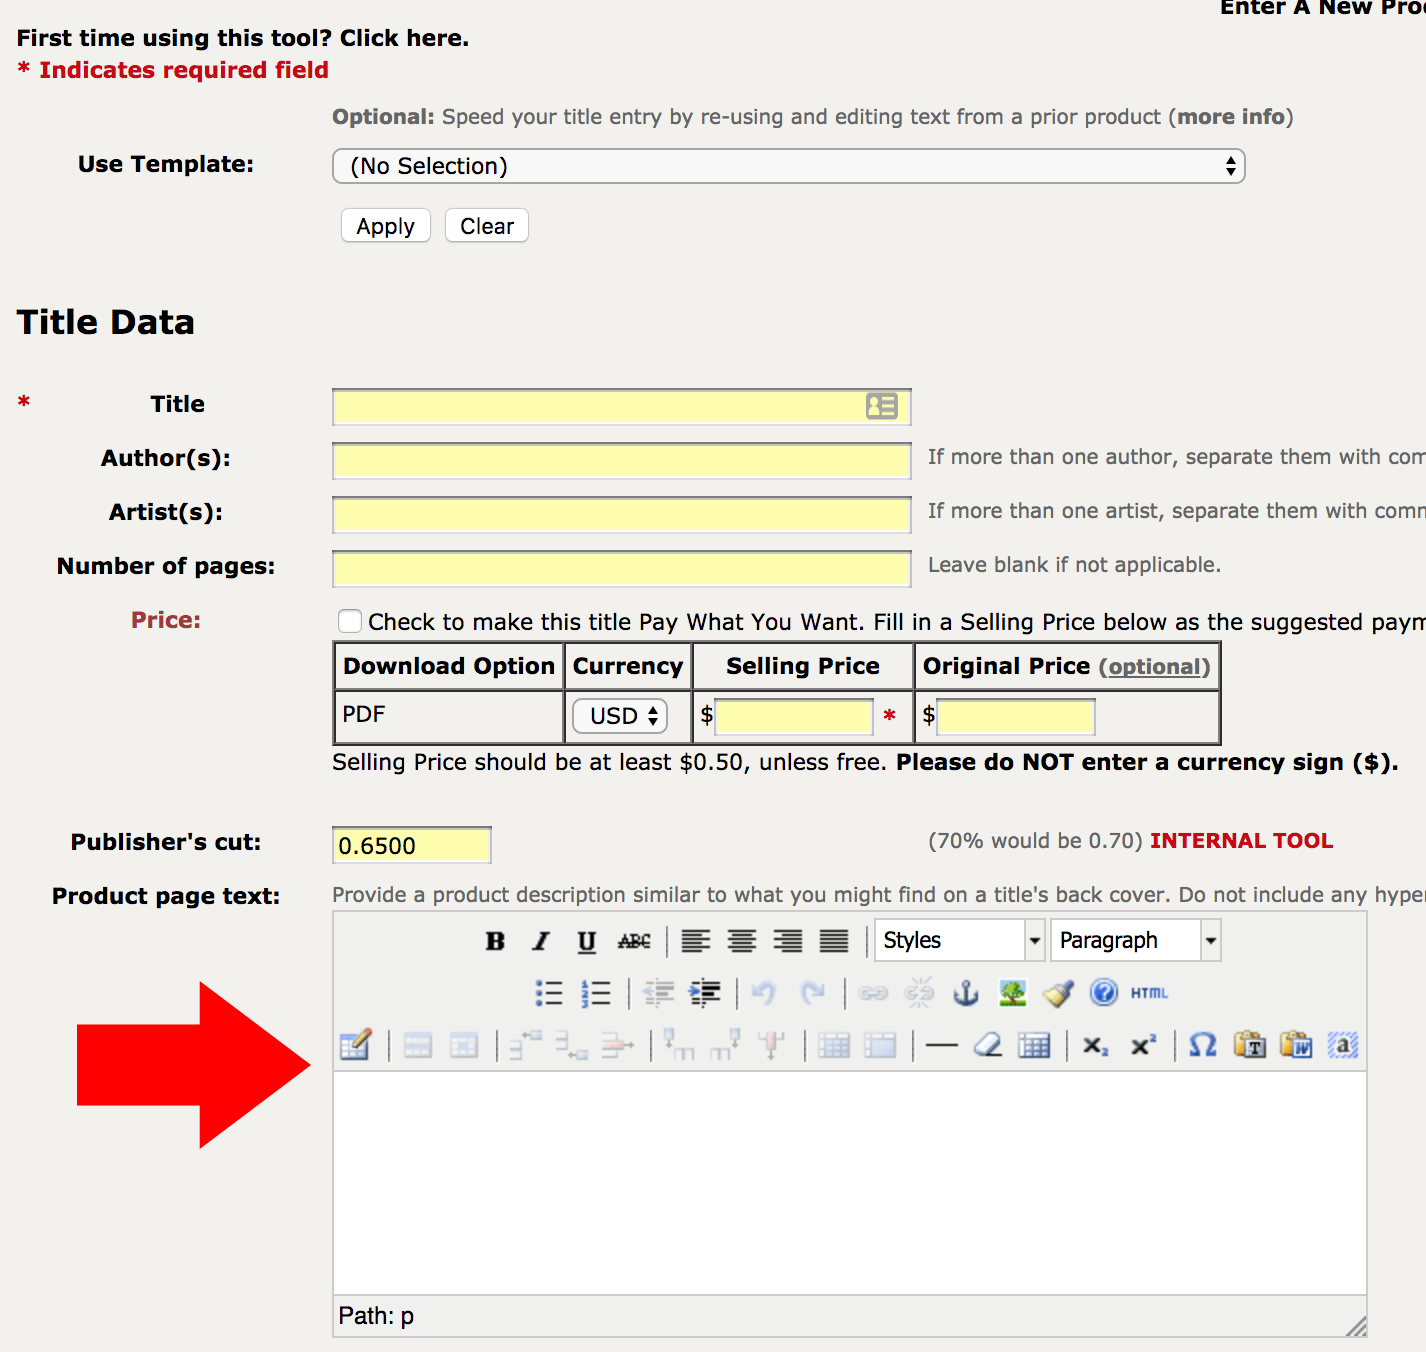Insert an image in the product description
The height and width of the screenshot is (1352, 1426).
pos(1011,992)
